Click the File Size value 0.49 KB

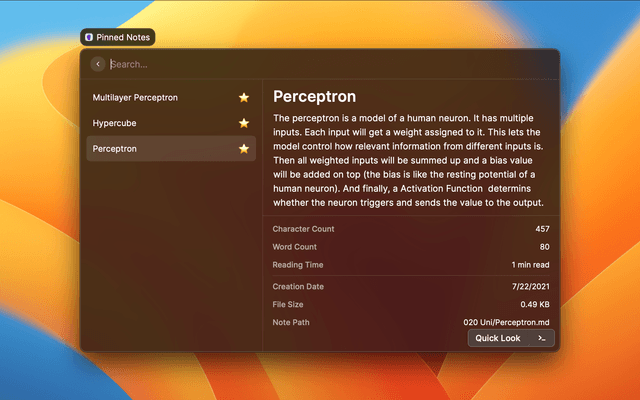pos(533,304)
